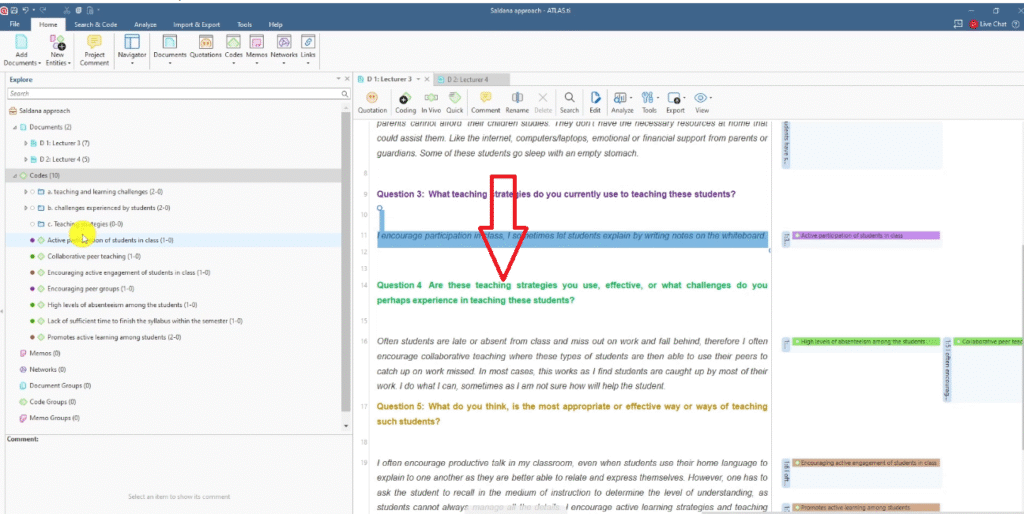Screen dimensions: 1024x514
Task: Collapse the Codes (10) tree node
Action: (x=14, y=175)
